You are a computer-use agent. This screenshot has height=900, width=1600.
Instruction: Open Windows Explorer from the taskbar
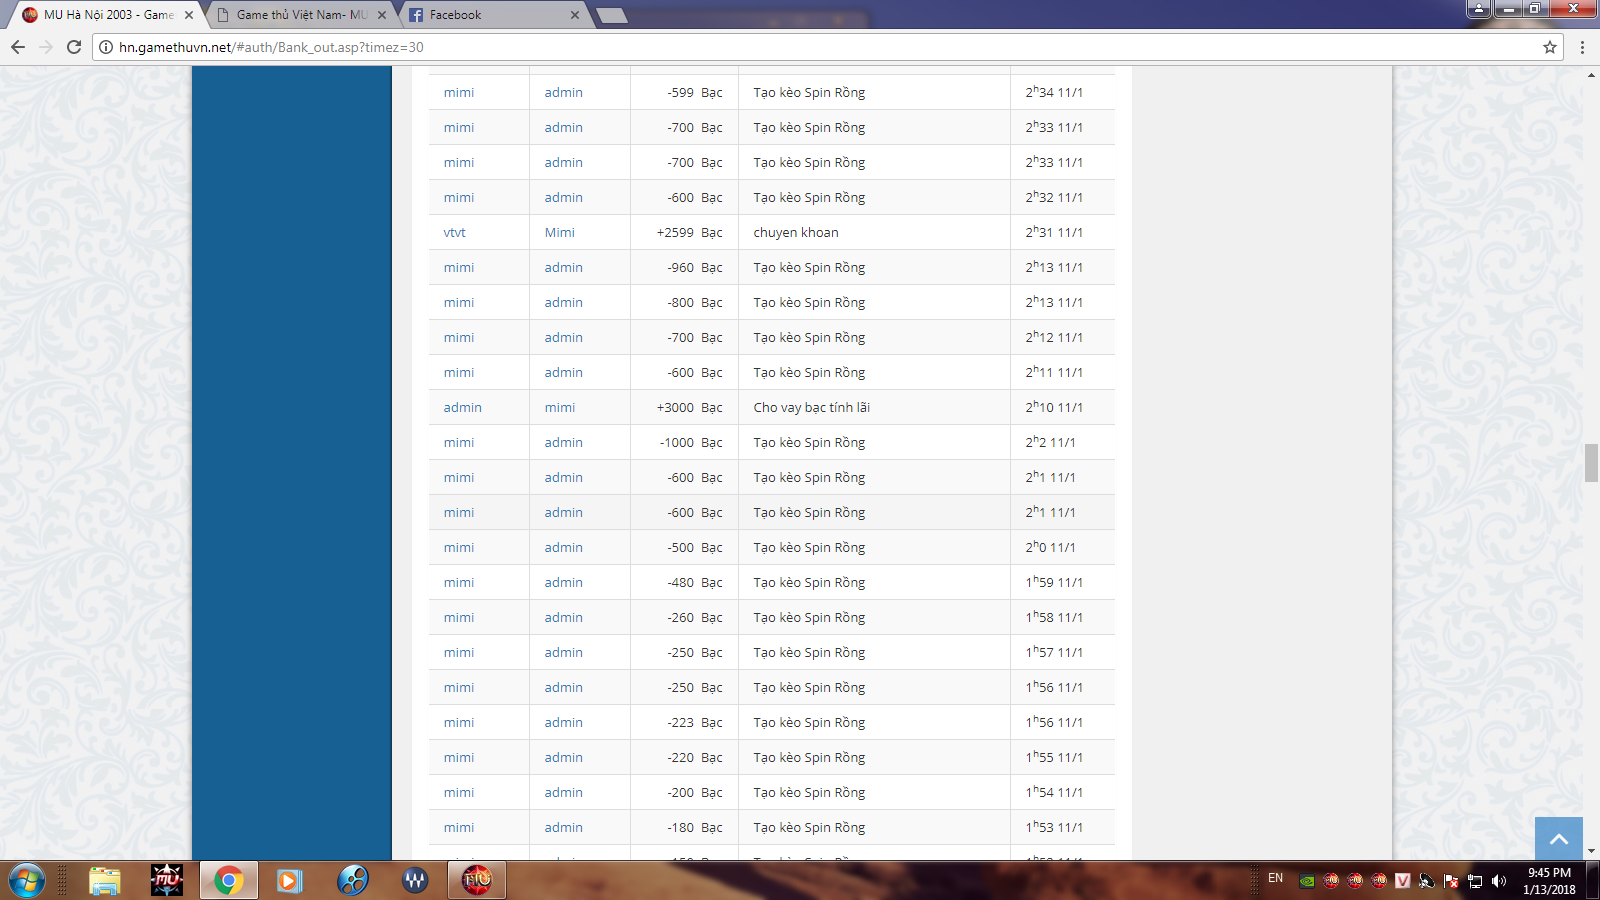pyautogui.click(x=104, y=881)
